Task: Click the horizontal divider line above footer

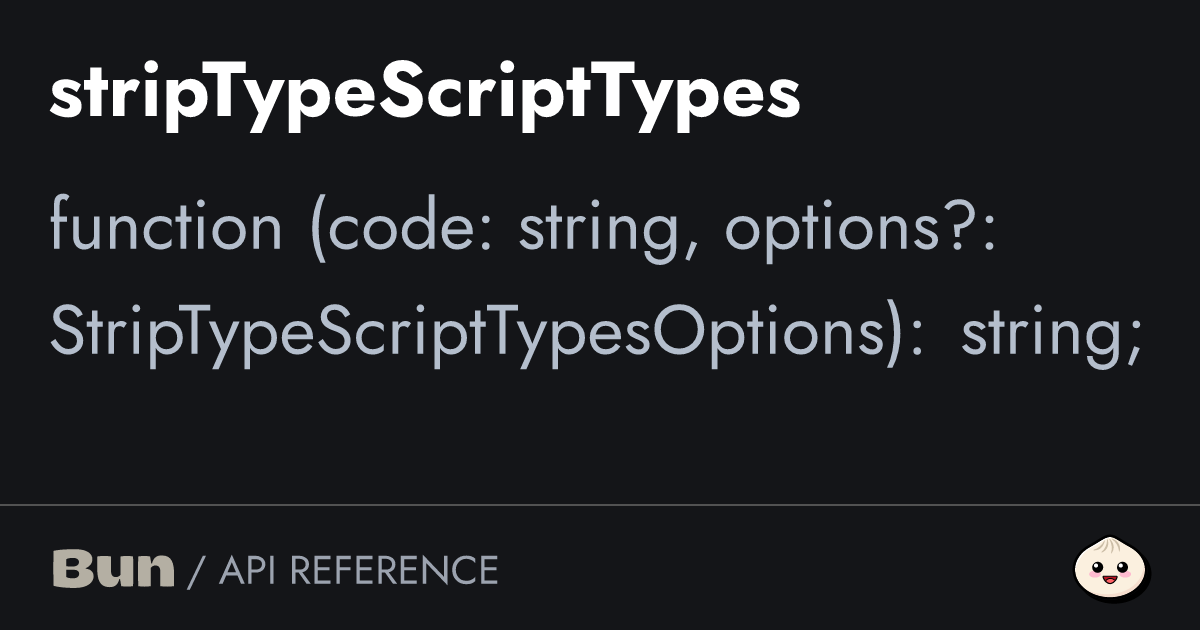Action: pyautogui.click(x=600, y=505)
